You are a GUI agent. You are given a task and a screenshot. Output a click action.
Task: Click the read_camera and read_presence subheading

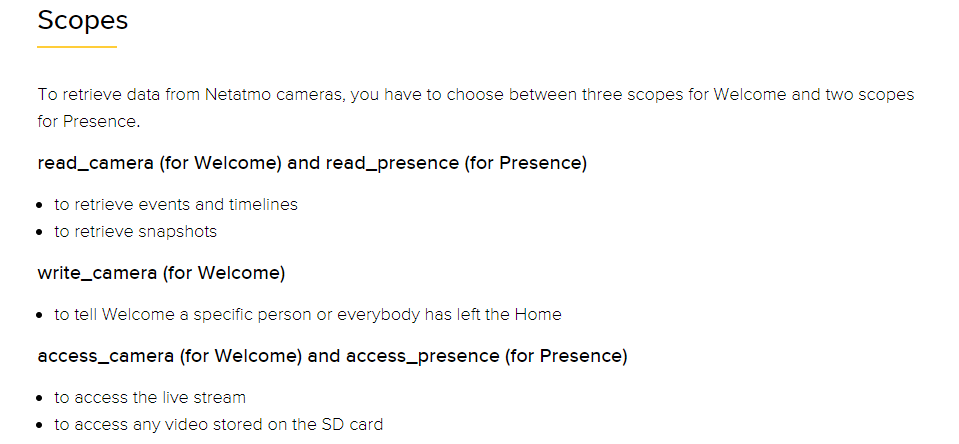[312, 164]
